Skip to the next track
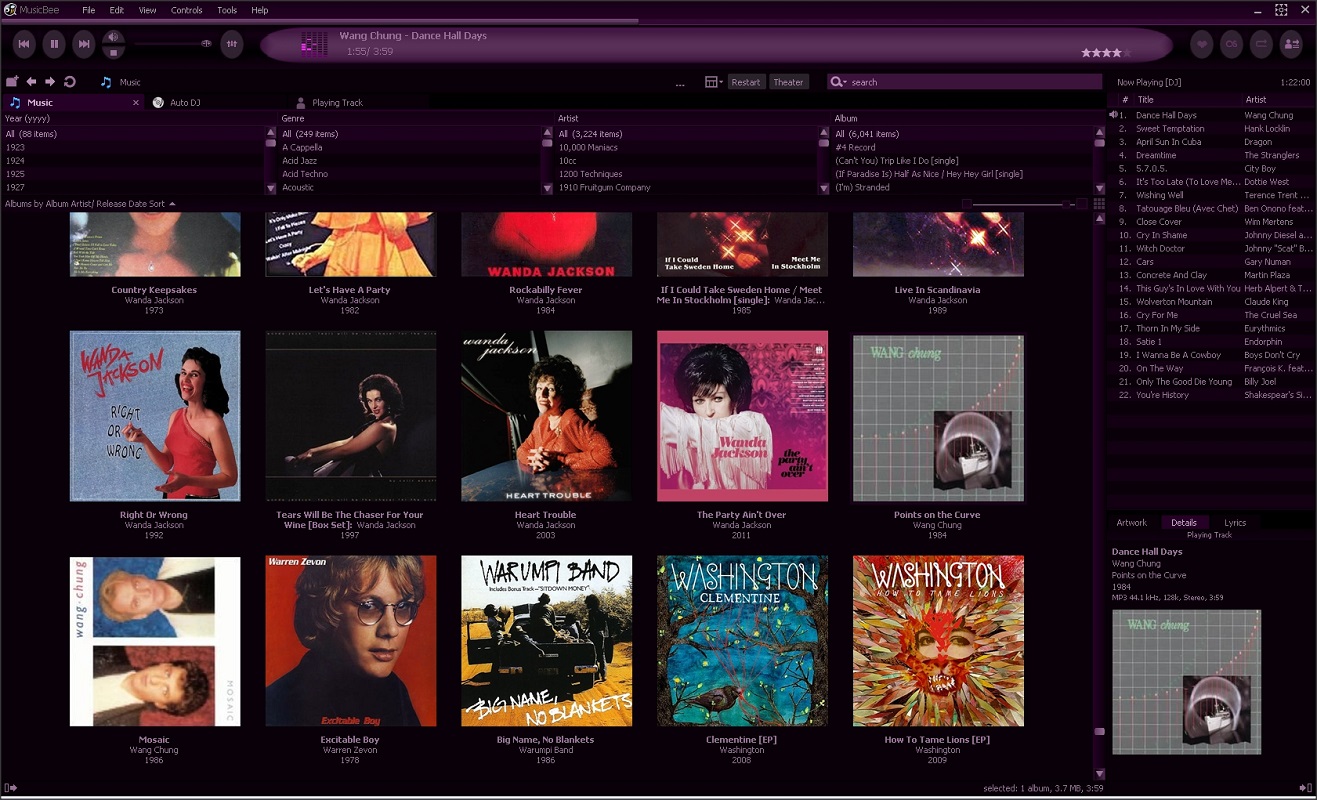Image resolution: width=1317 pixels, height=800 pixels. point(85,44)
